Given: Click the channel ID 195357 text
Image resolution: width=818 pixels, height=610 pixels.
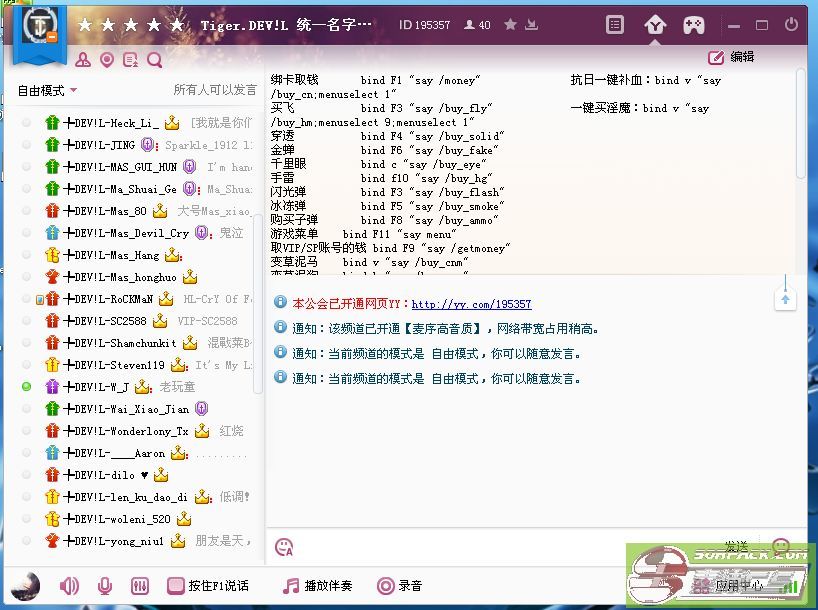Looking at the screenshot, I should [425, 25].
